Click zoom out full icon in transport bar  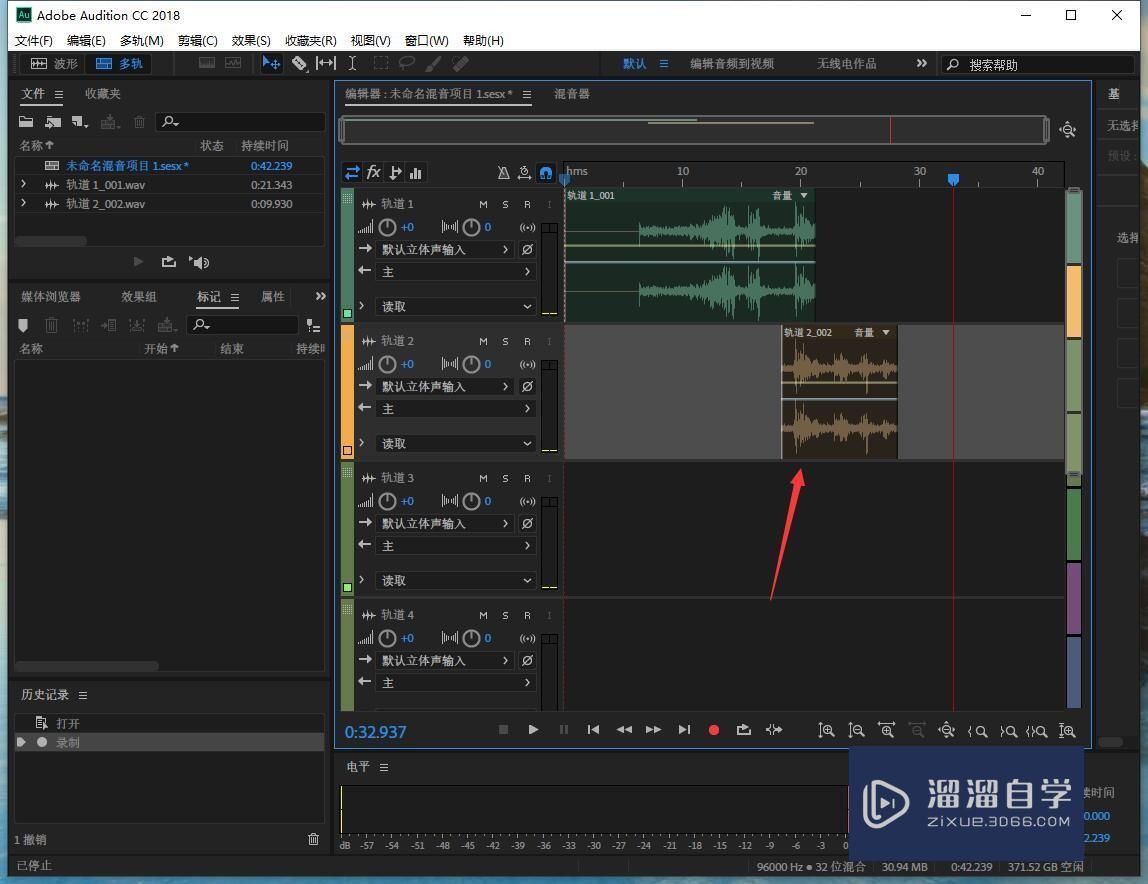click(x=947, y=730)
